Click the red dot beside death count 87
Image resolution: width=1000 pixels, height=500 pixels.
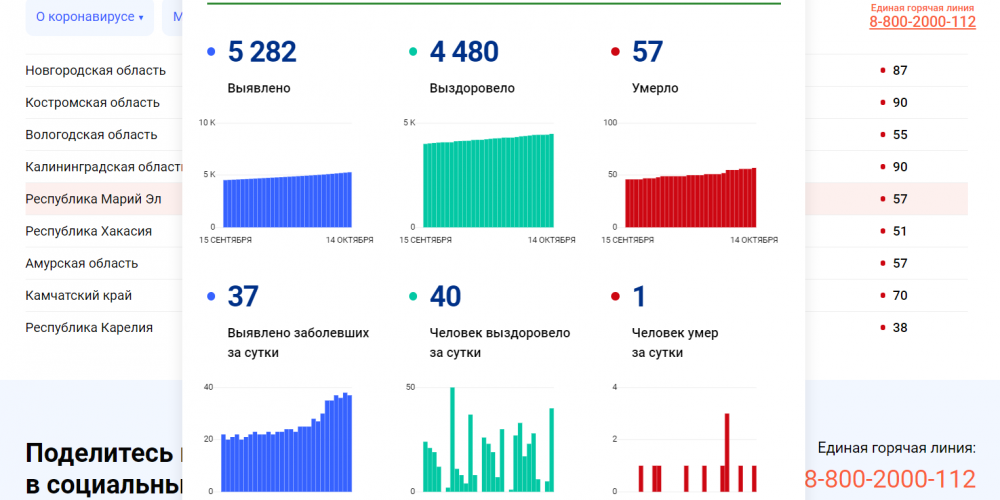click(x=882, y=71)
